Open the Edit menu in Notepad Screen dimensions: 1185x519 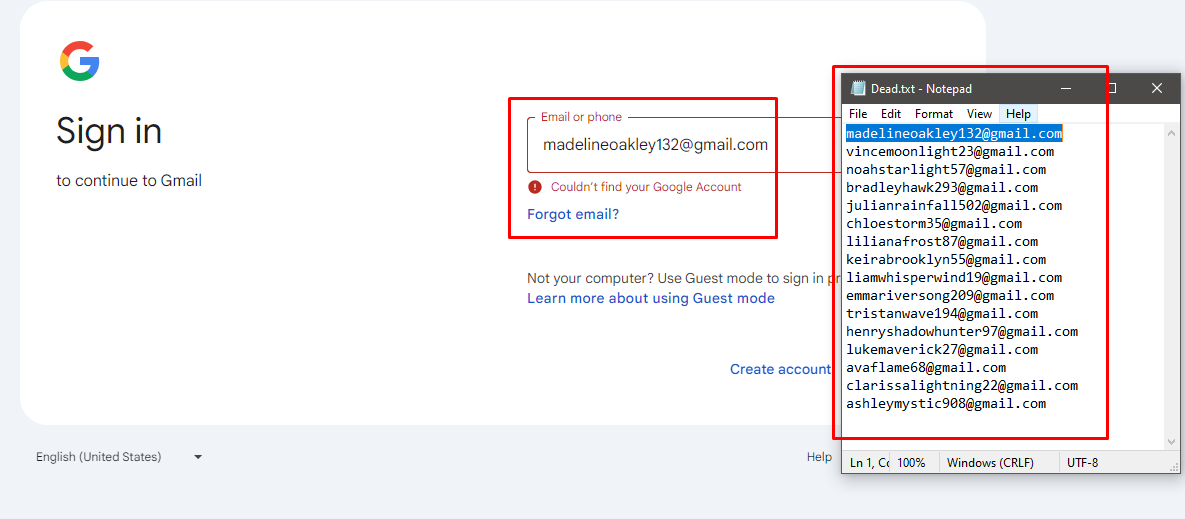click(891, 113)
